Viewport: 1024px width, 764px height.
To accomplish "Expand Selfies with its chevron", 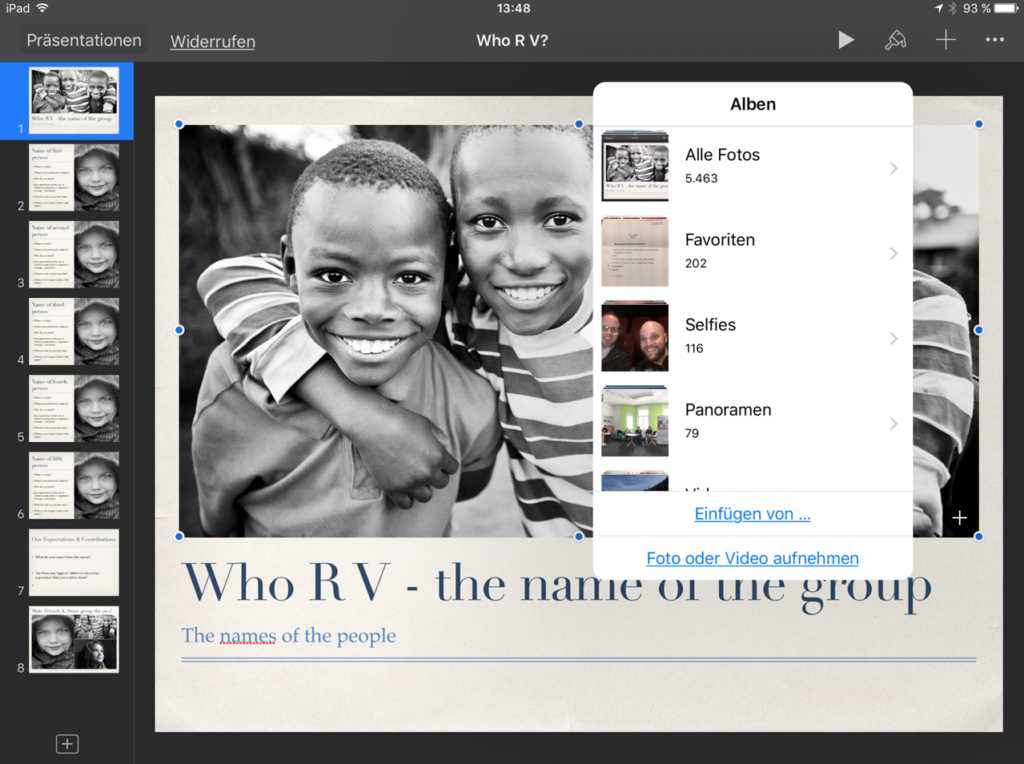I will (x=893, y=338).
